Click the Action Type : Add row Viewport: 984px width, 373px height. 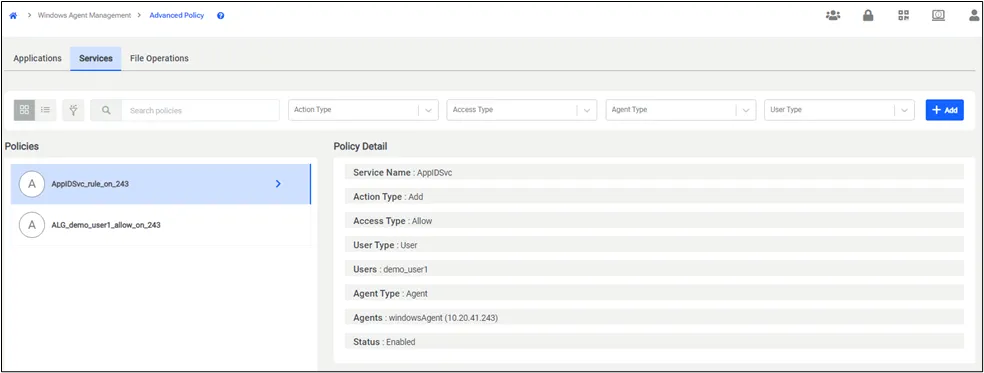[655, 197]
